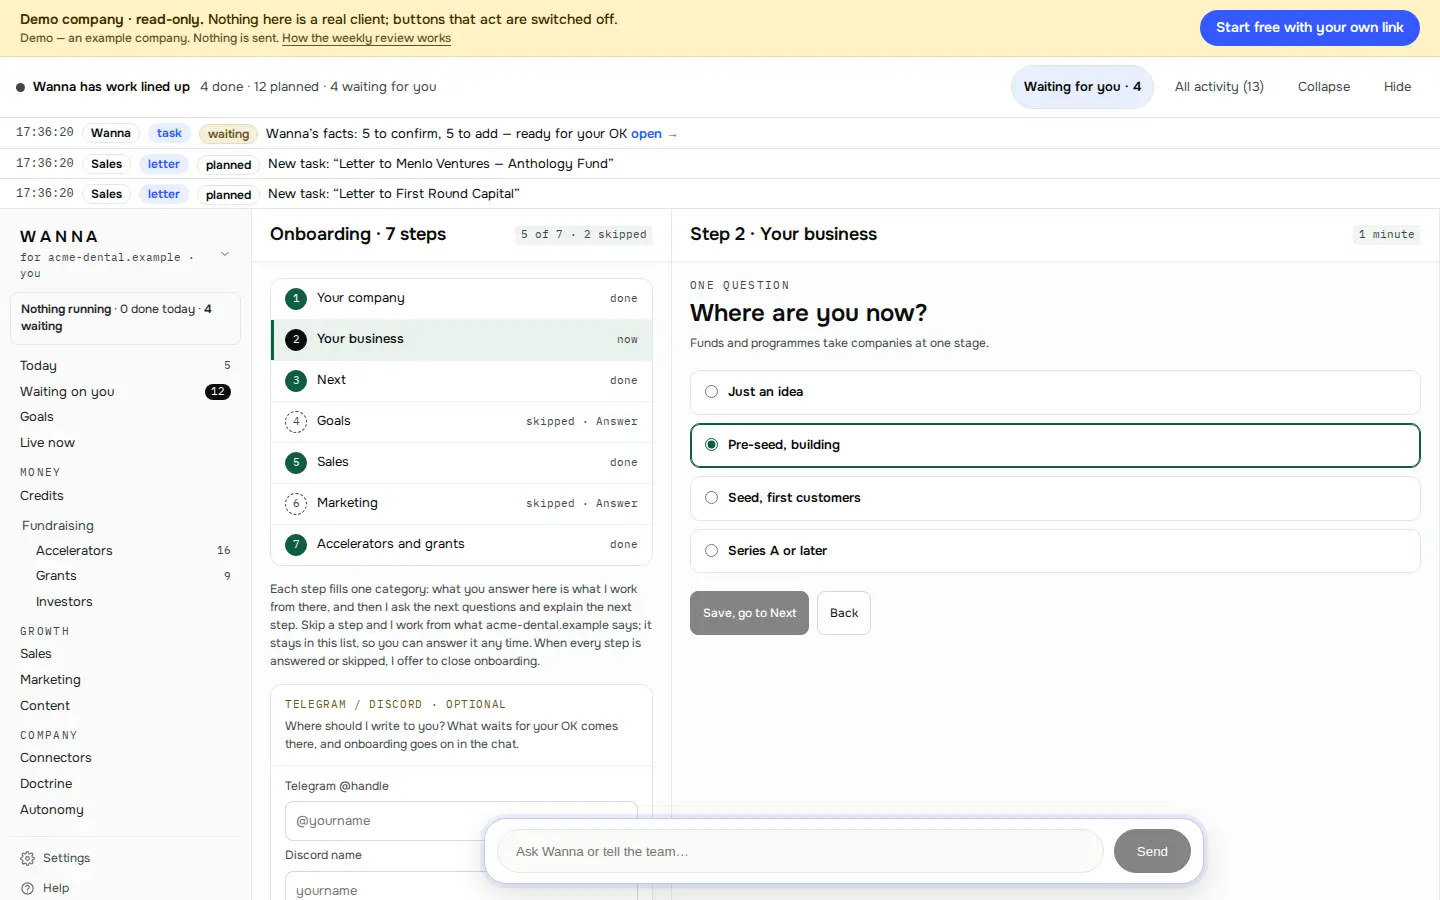
Task: Open the 'All activity (13)' tab
Action: click(1219, 87)
